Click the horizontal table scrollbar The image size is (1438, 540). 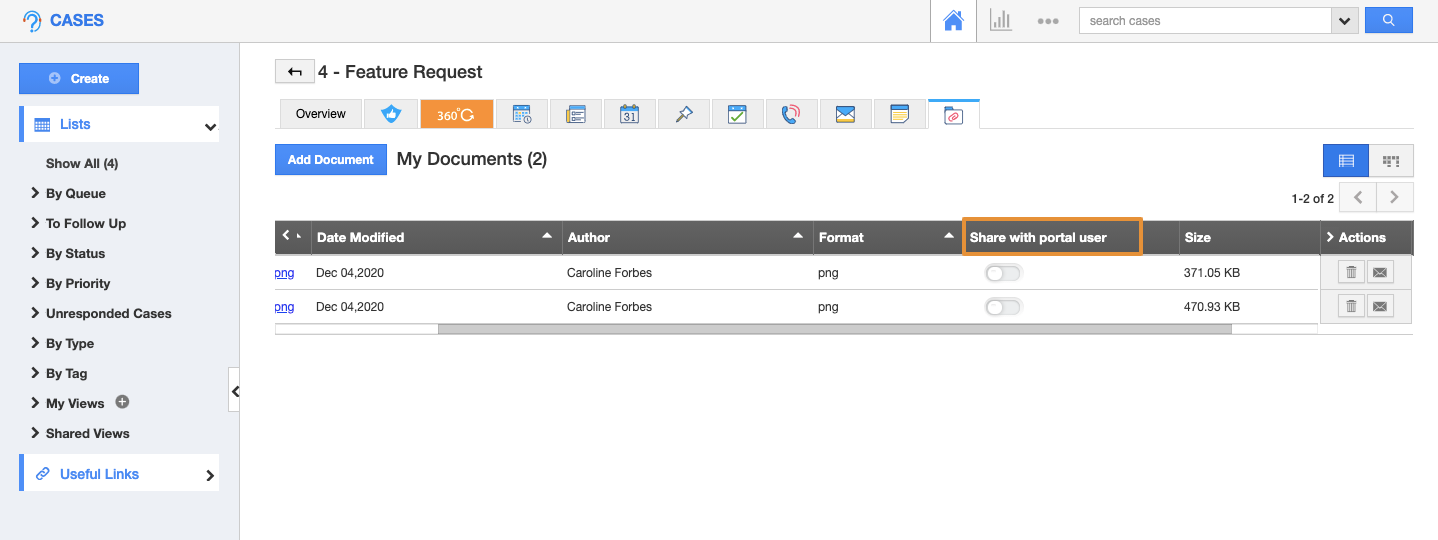(x=834, y=328)
